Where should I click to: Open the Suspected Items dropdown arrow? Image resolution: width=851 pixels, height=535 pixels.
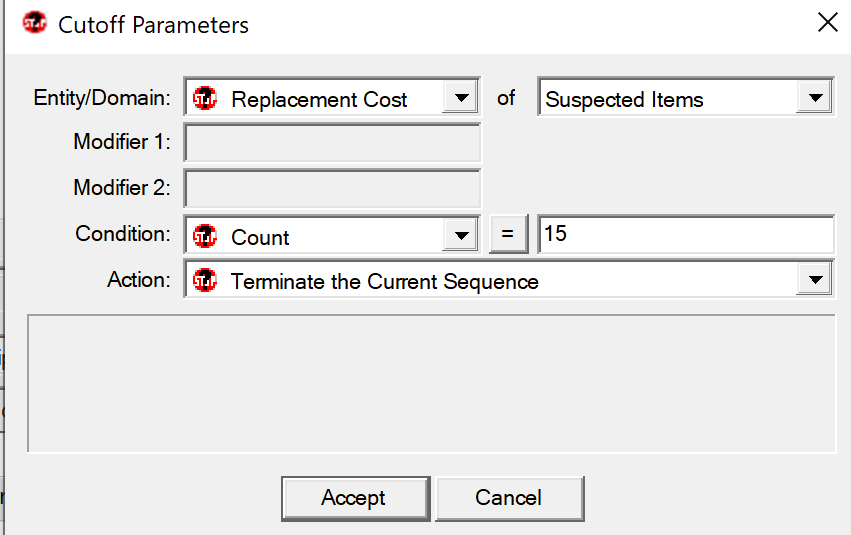pos(814,99)
